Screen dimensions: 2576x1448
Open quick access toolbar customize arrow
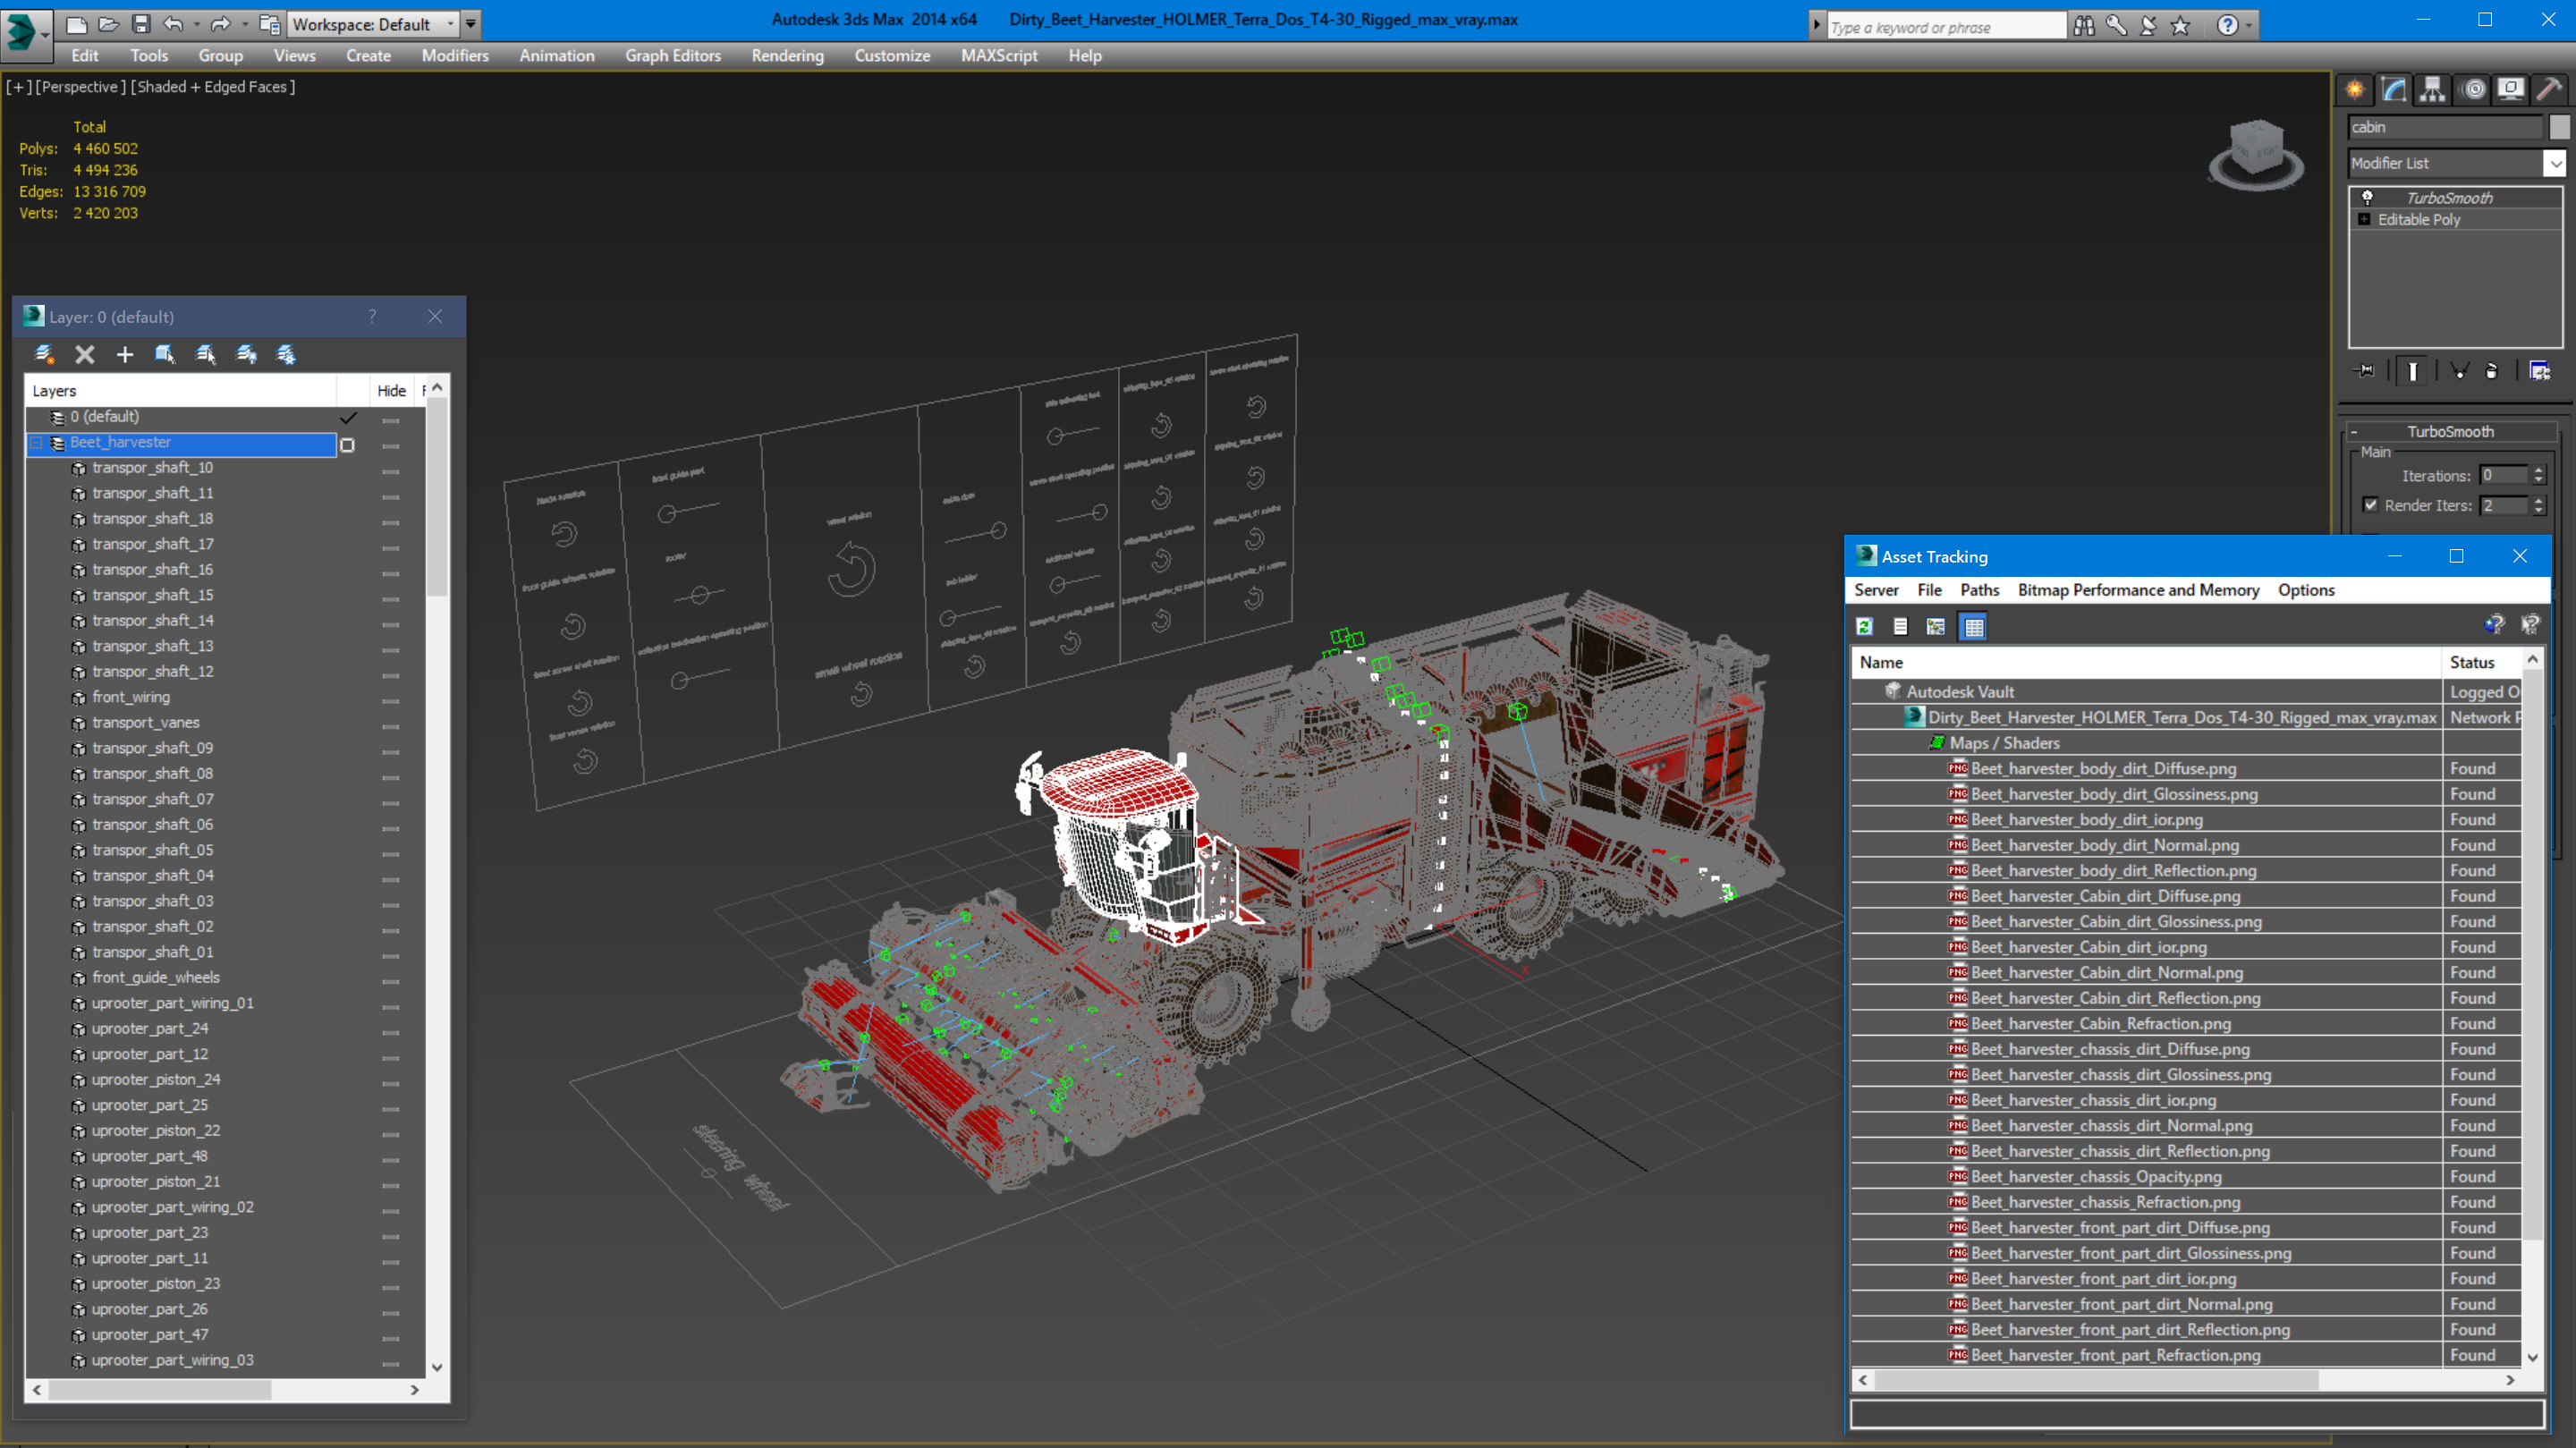[470, 24]
